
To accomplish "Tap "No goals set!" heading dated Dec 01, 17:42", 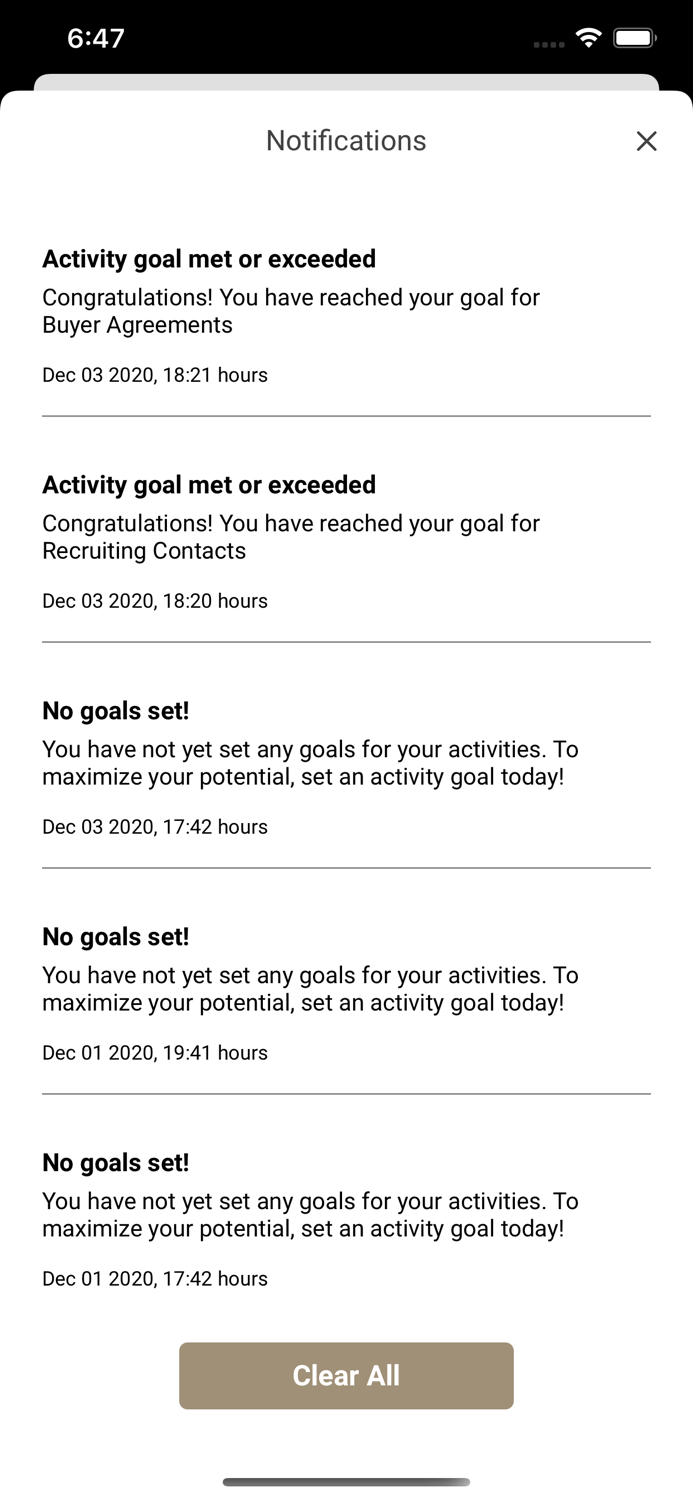I will tap(116, 1163).
